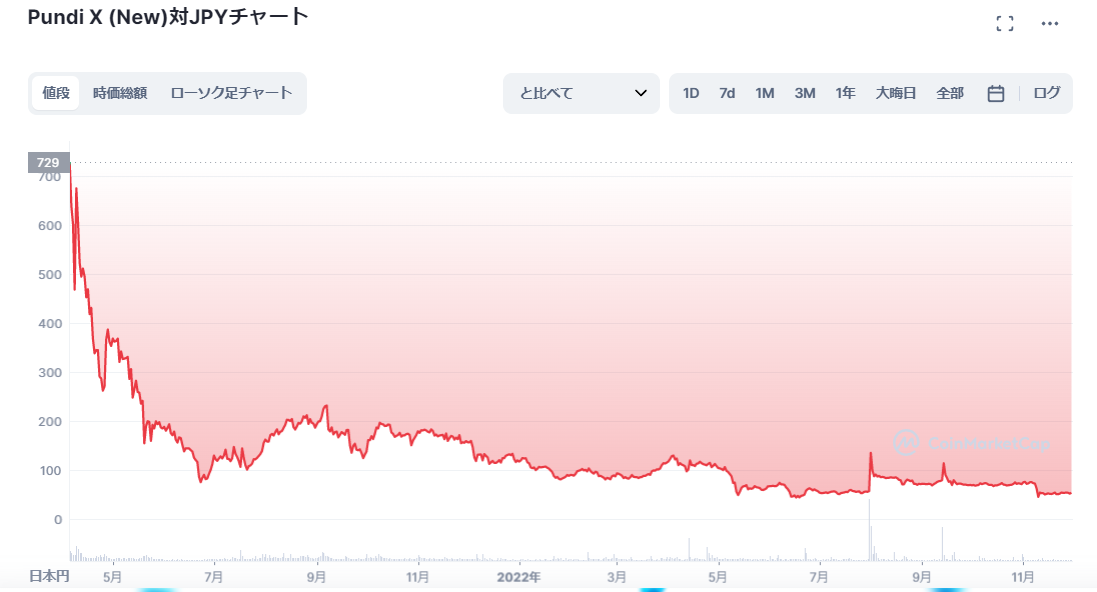Image resolution: width=1097 pixels, height=592 pixels.
Task: Click the 100 y-axis value
Action: pos(50,470)
